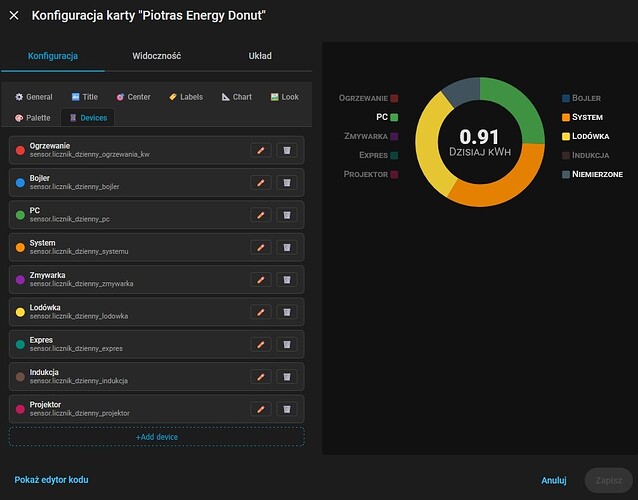This screenshot has width=638, height=500.
Task: Open the Chart settings section
Action: tap(236, 97)
